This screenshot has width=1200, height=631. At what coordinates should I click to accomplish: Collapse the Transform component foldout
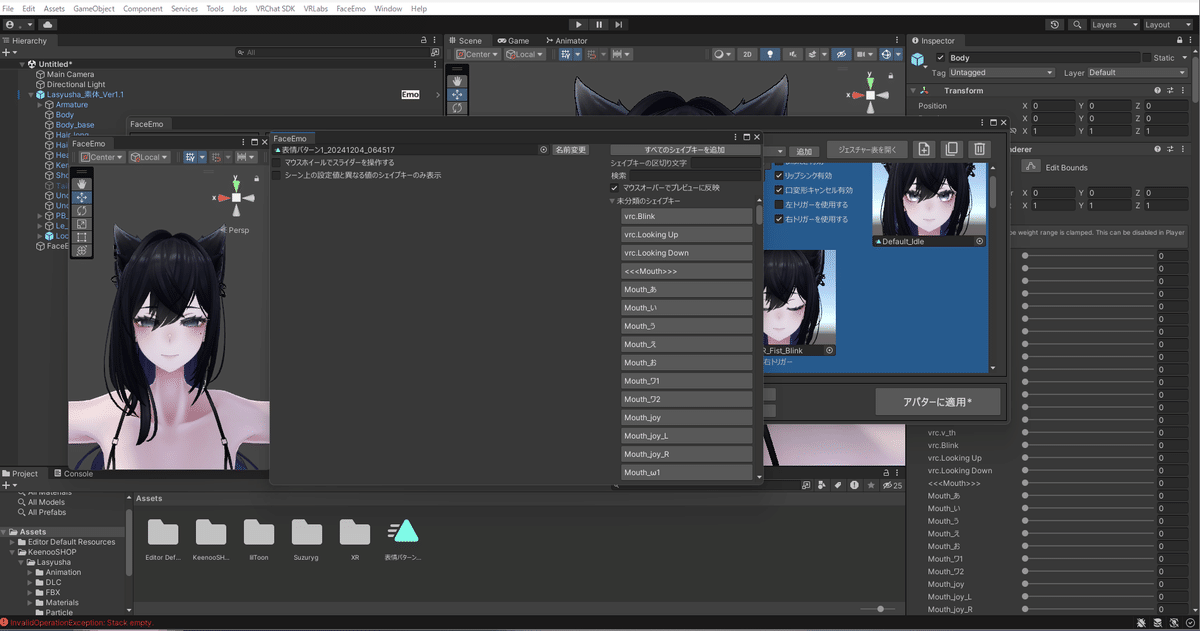click(x=915, y=90)
